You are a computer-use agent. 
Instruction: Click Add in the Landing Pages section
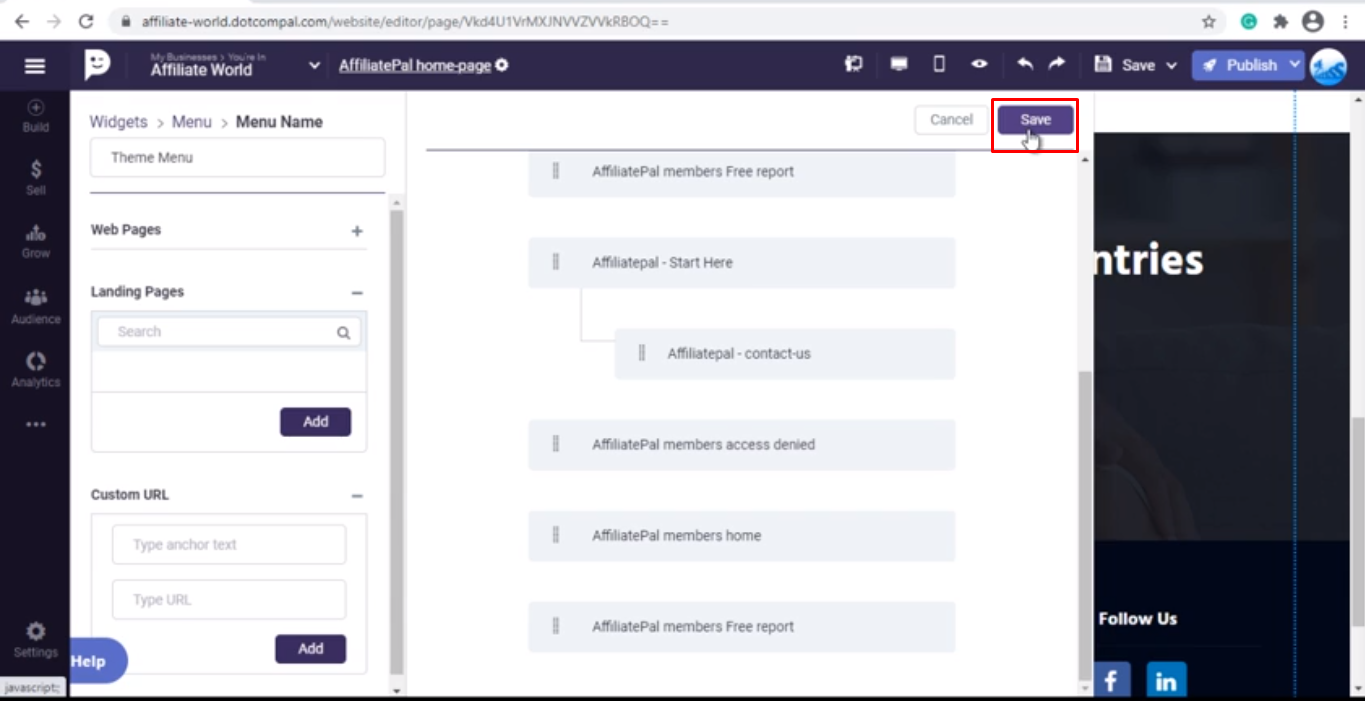[315, 422]
